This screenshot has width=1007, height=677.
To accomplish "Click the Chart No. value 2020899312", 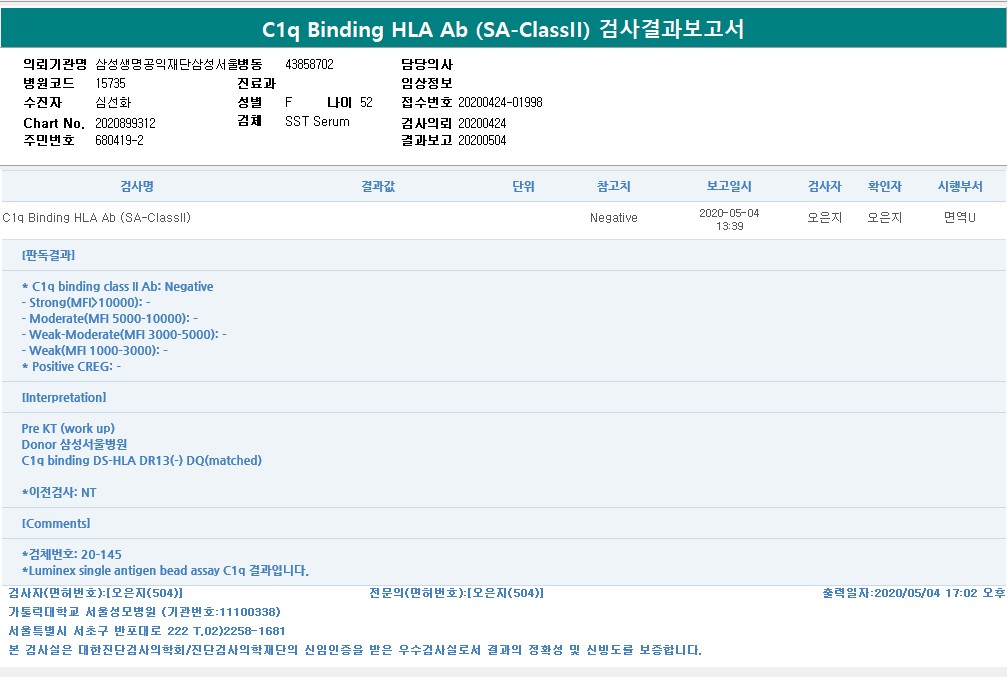I will pos(125,122).
